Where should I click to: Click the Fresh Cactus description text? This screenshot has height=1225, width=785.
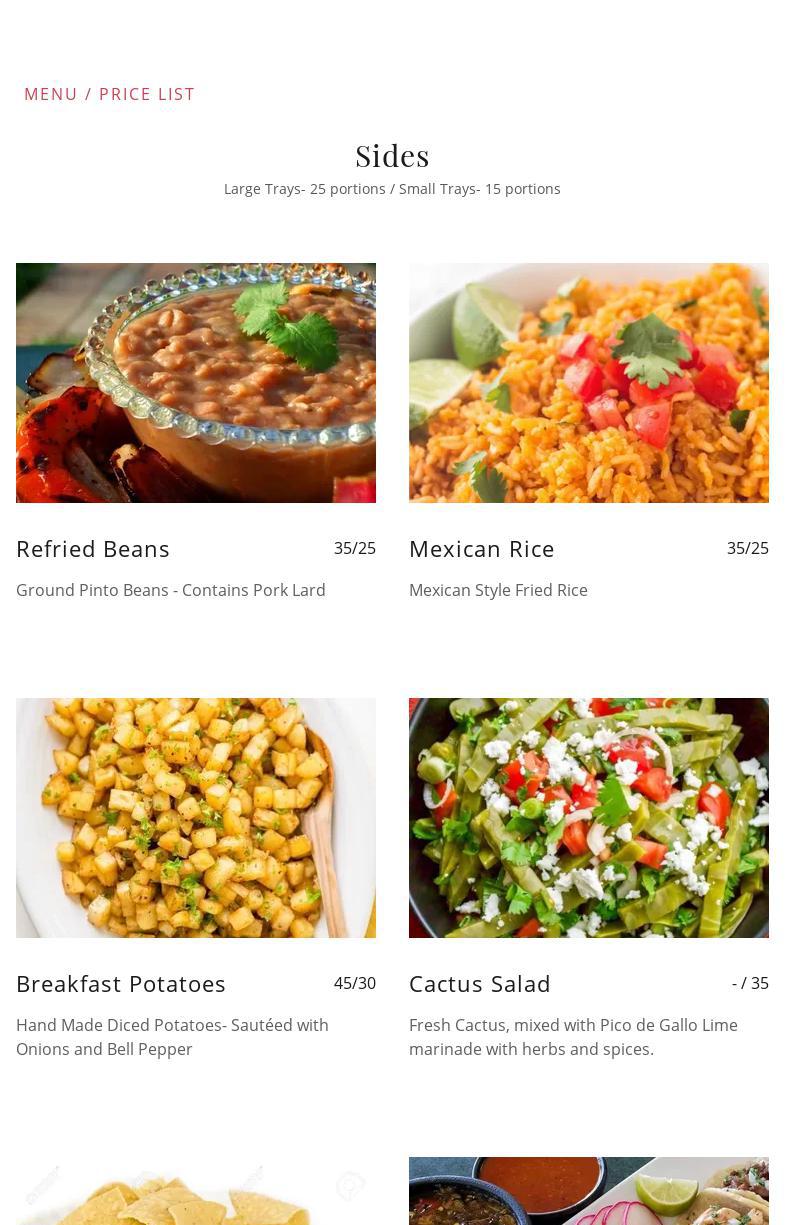(x=573, y=1037)
